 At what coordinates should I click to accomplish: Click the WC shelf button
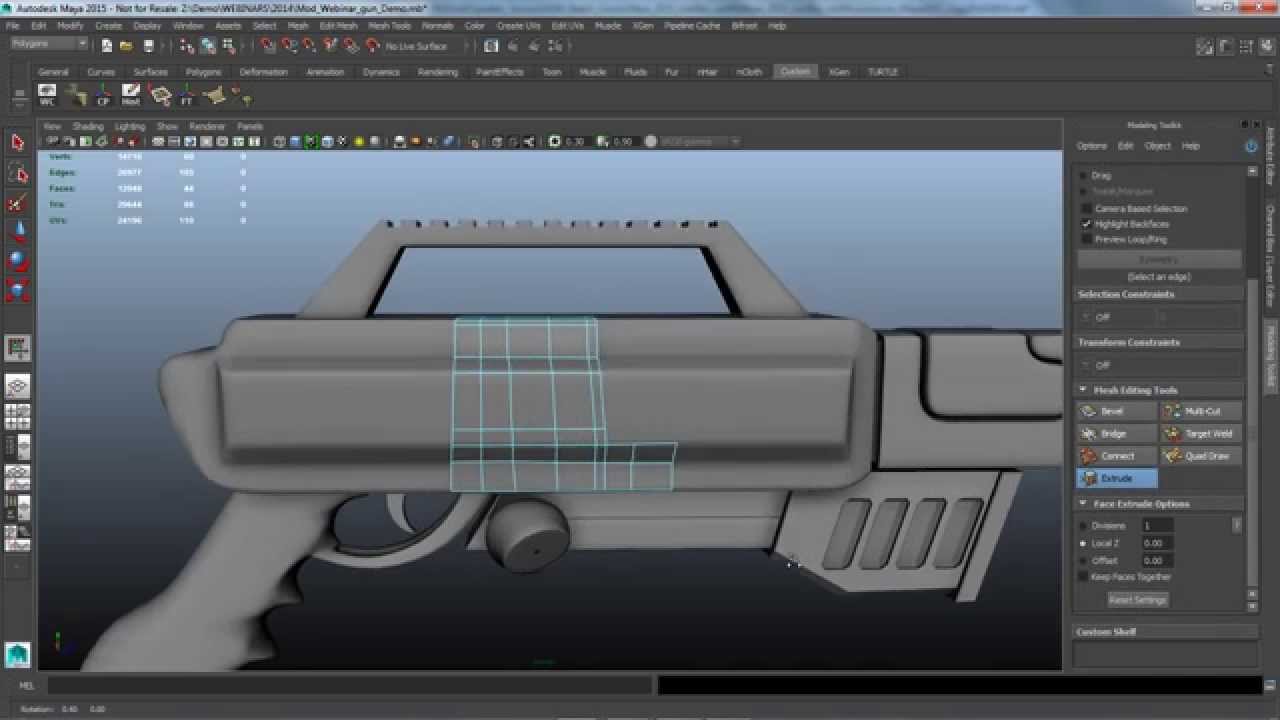pos(47,95)
